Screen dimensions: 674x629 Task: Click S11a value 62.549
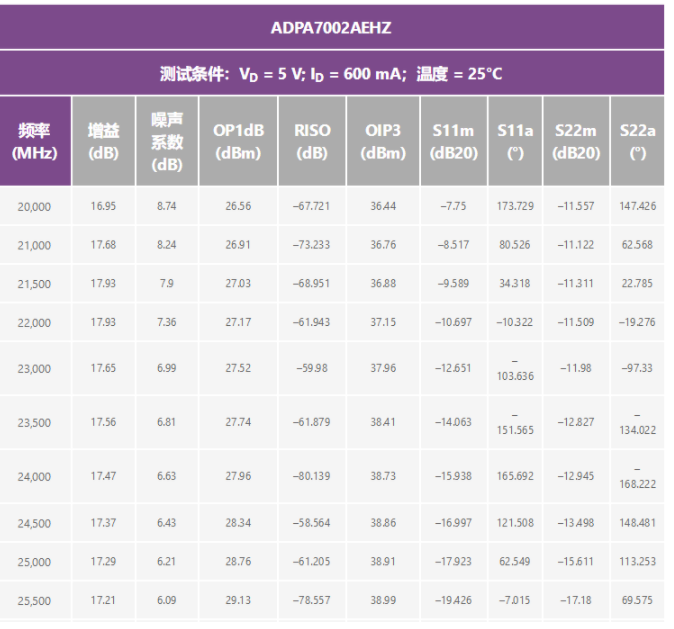pos(515,561)
